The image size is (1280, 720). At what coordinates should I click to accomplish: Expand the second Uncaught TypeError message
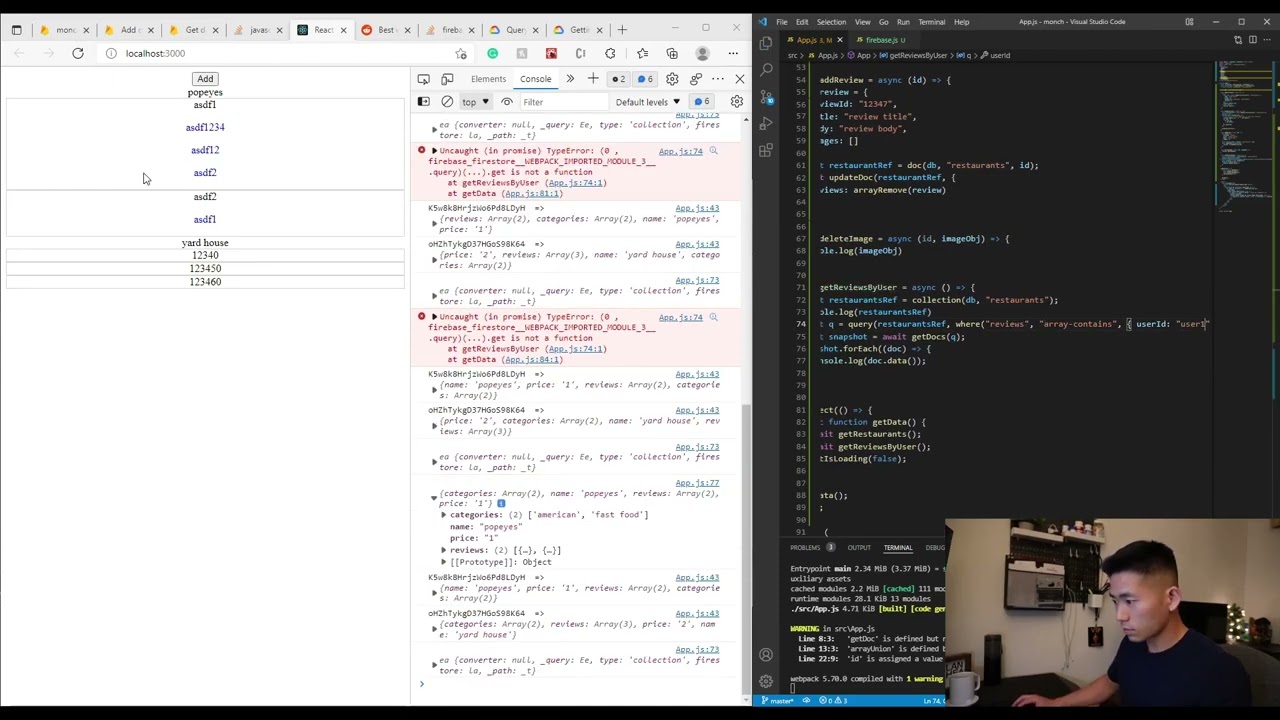point(434,317)
